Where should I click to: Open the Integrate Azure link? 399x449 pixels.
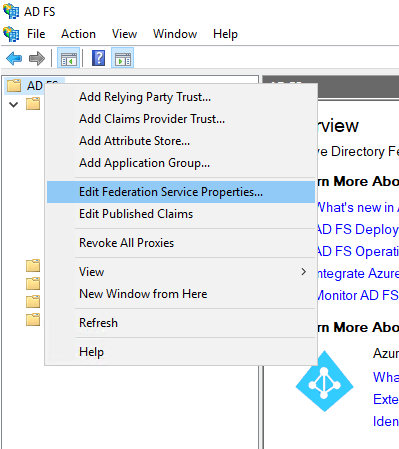358,274
